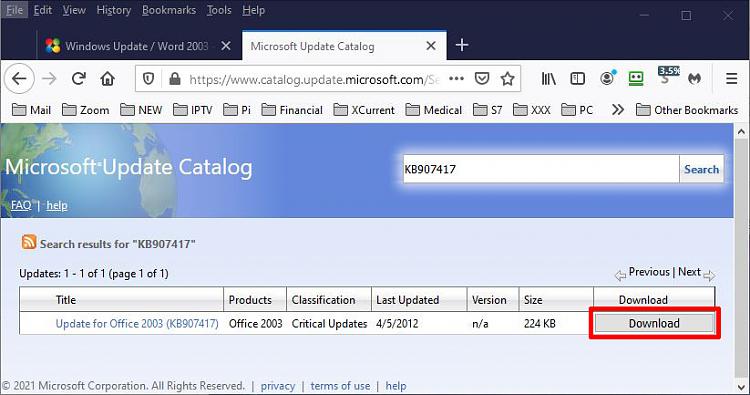
Task: Open the History menu
Action: (x=114, y=10)
